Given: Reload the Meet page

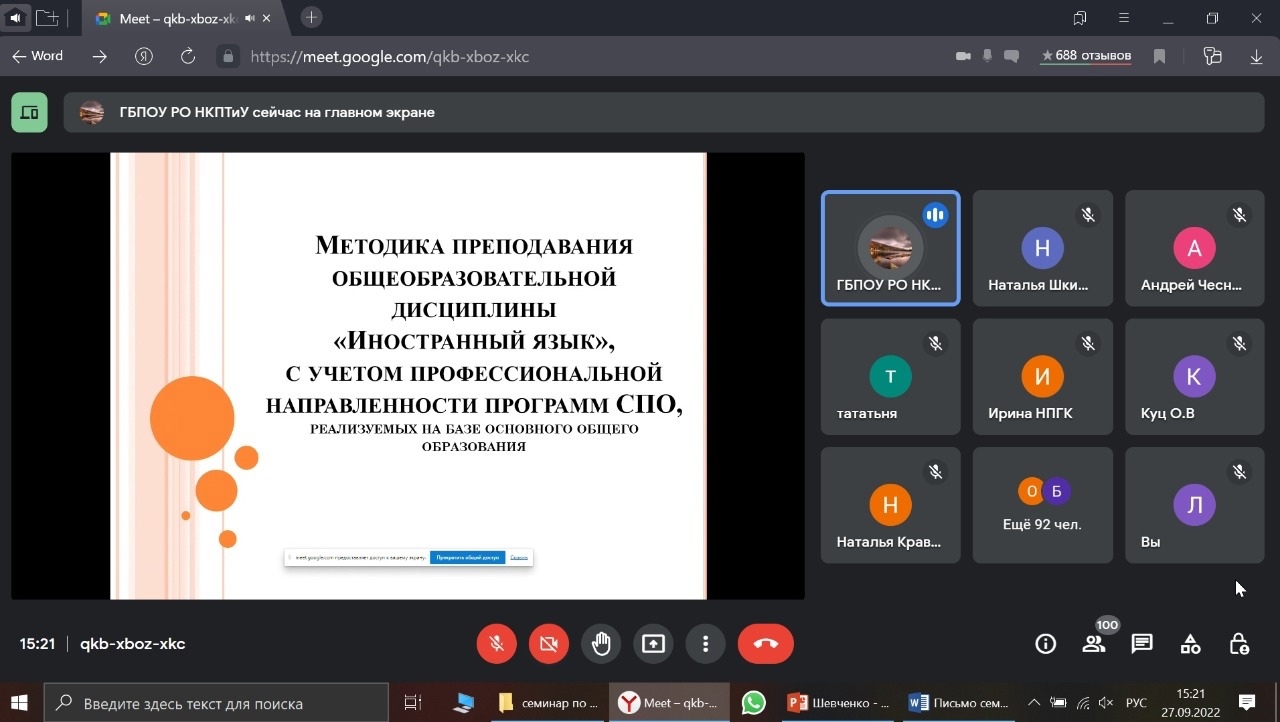Looking at the screenshot, I should coord(187,57).
